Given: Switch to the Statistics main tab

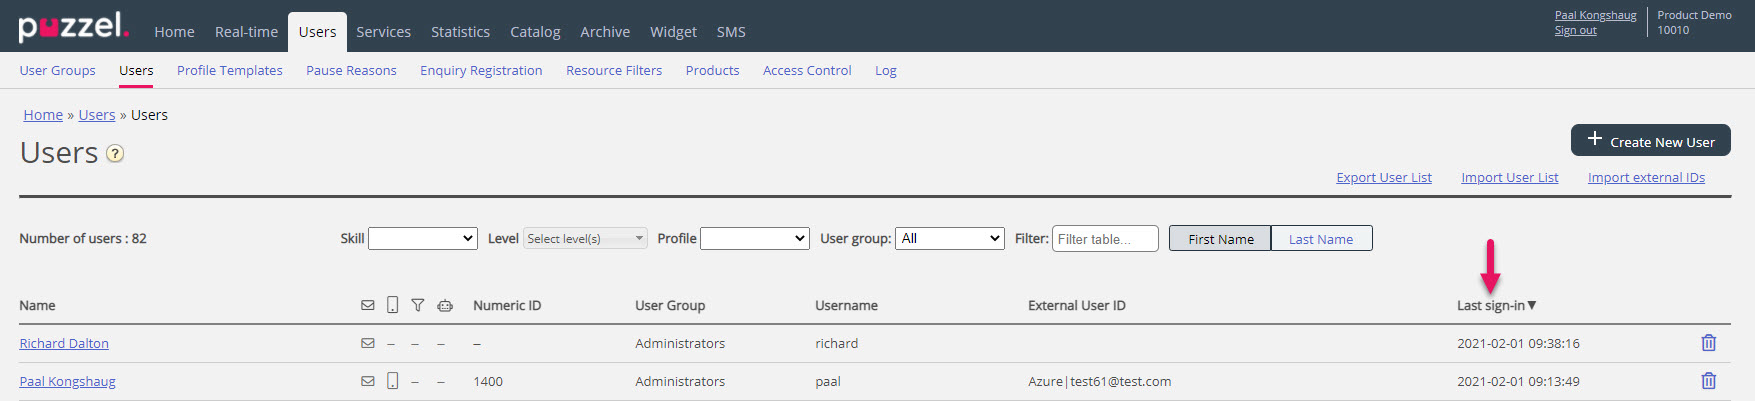Looking at the screenshot, I should click(x=460, y=32).
